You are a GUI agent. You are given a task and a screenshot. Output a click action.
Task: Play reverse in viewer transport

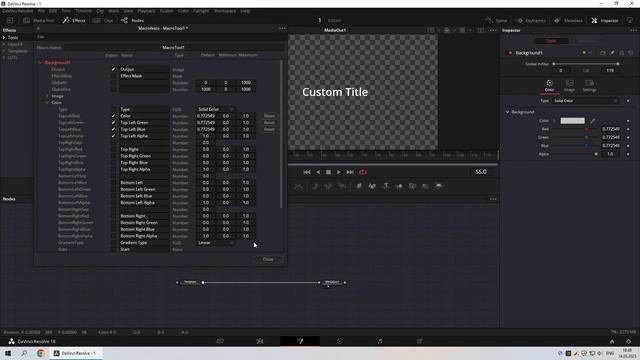pyautogui.click(x=318, y=172)
